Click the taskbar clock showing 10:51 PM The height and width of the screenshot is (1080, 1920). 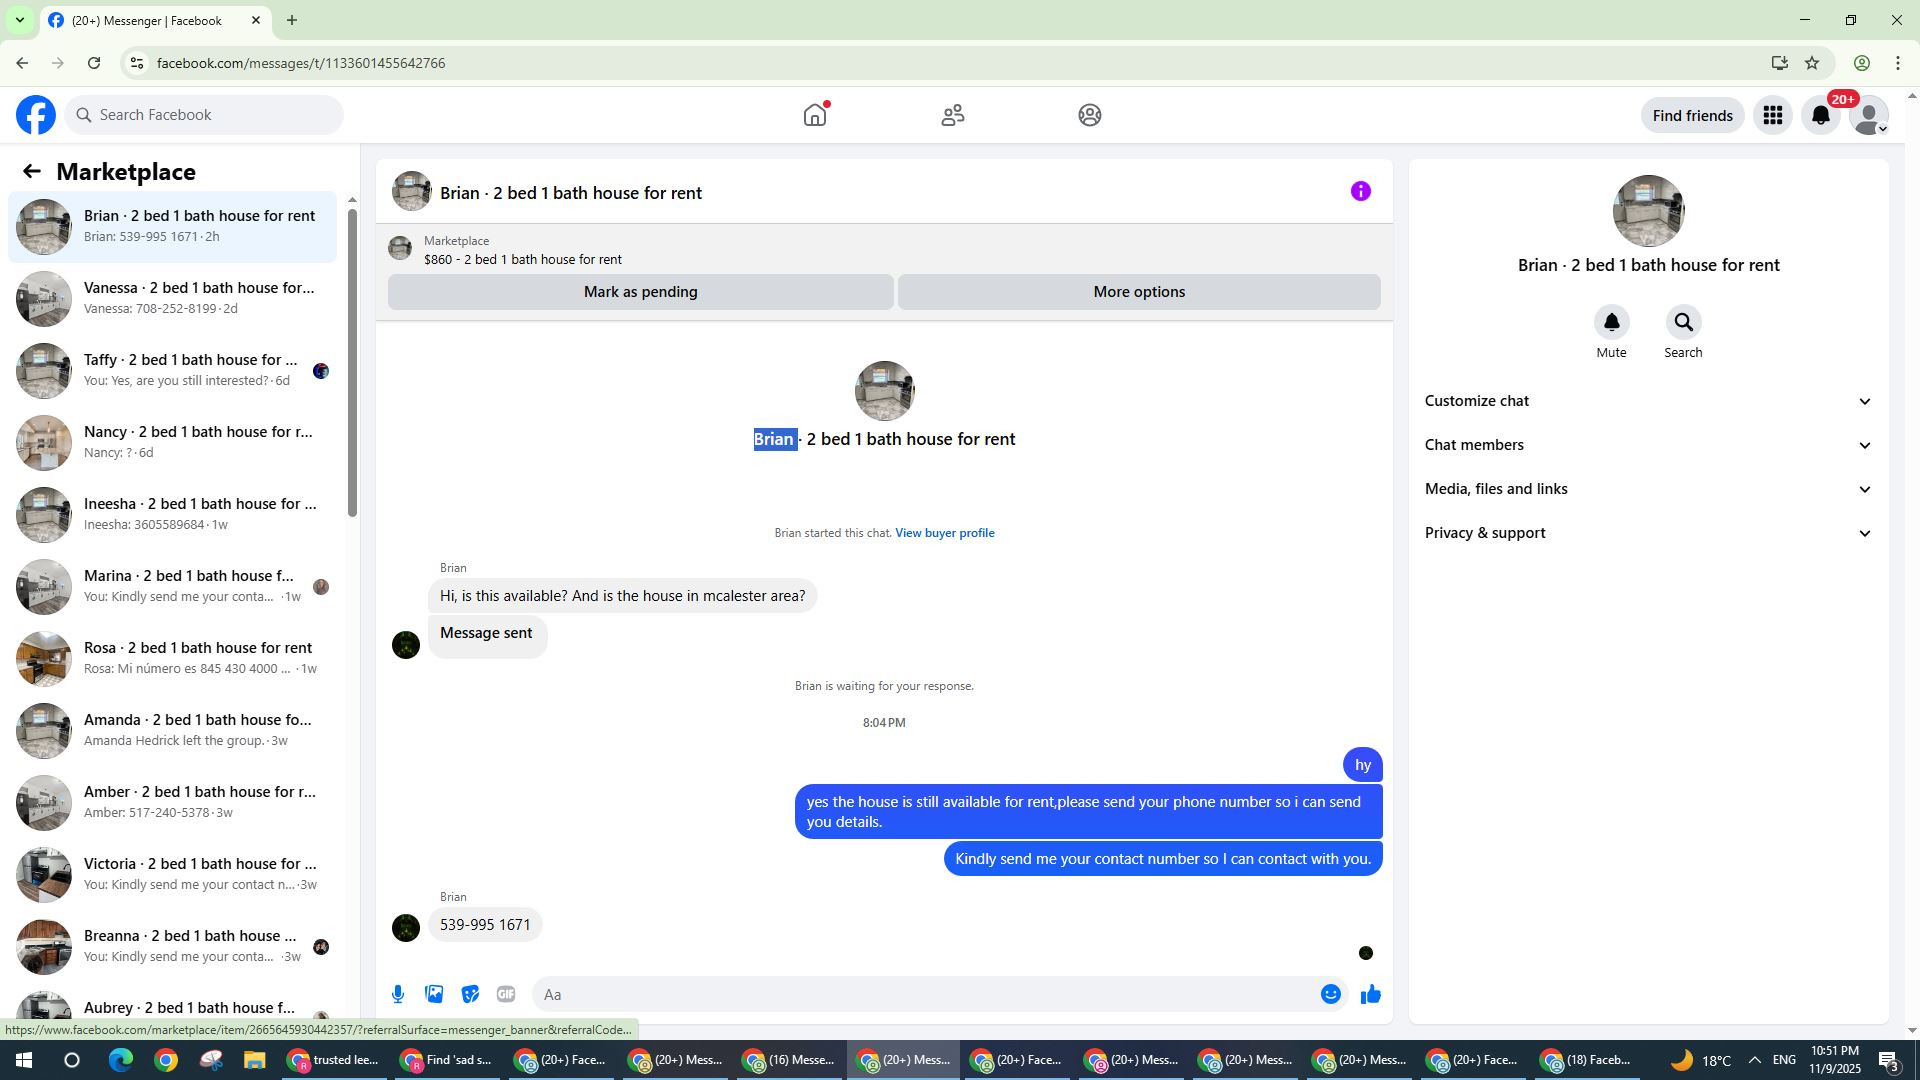pyautogui.click(x=1835, y=1060)
